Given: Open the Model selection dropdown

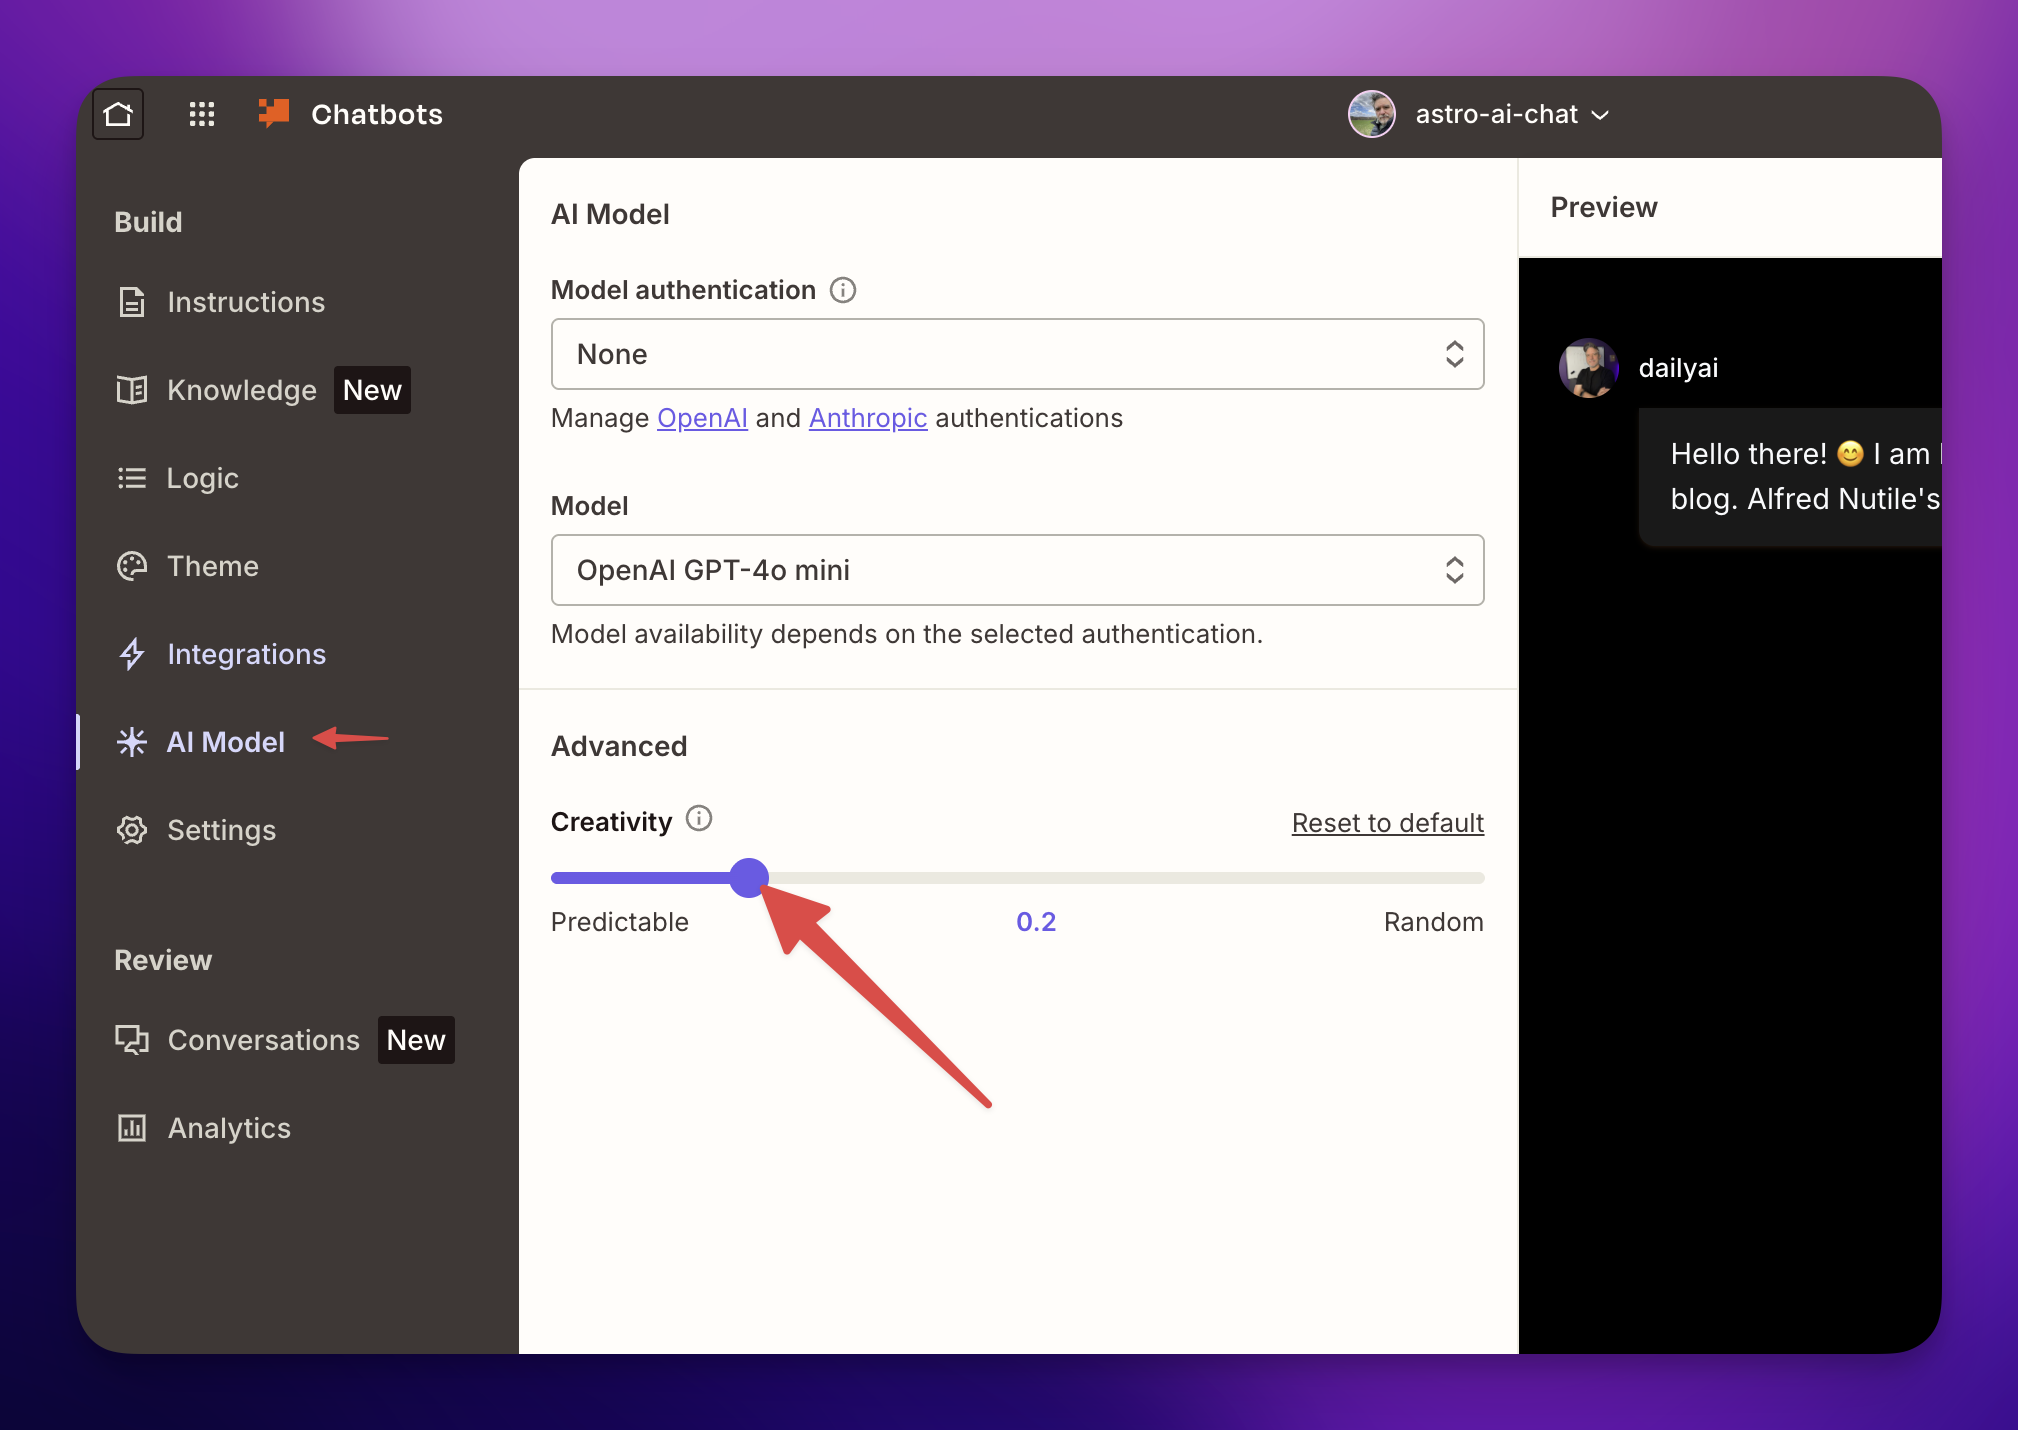Looking at the screenshot, I should 1017,570.
